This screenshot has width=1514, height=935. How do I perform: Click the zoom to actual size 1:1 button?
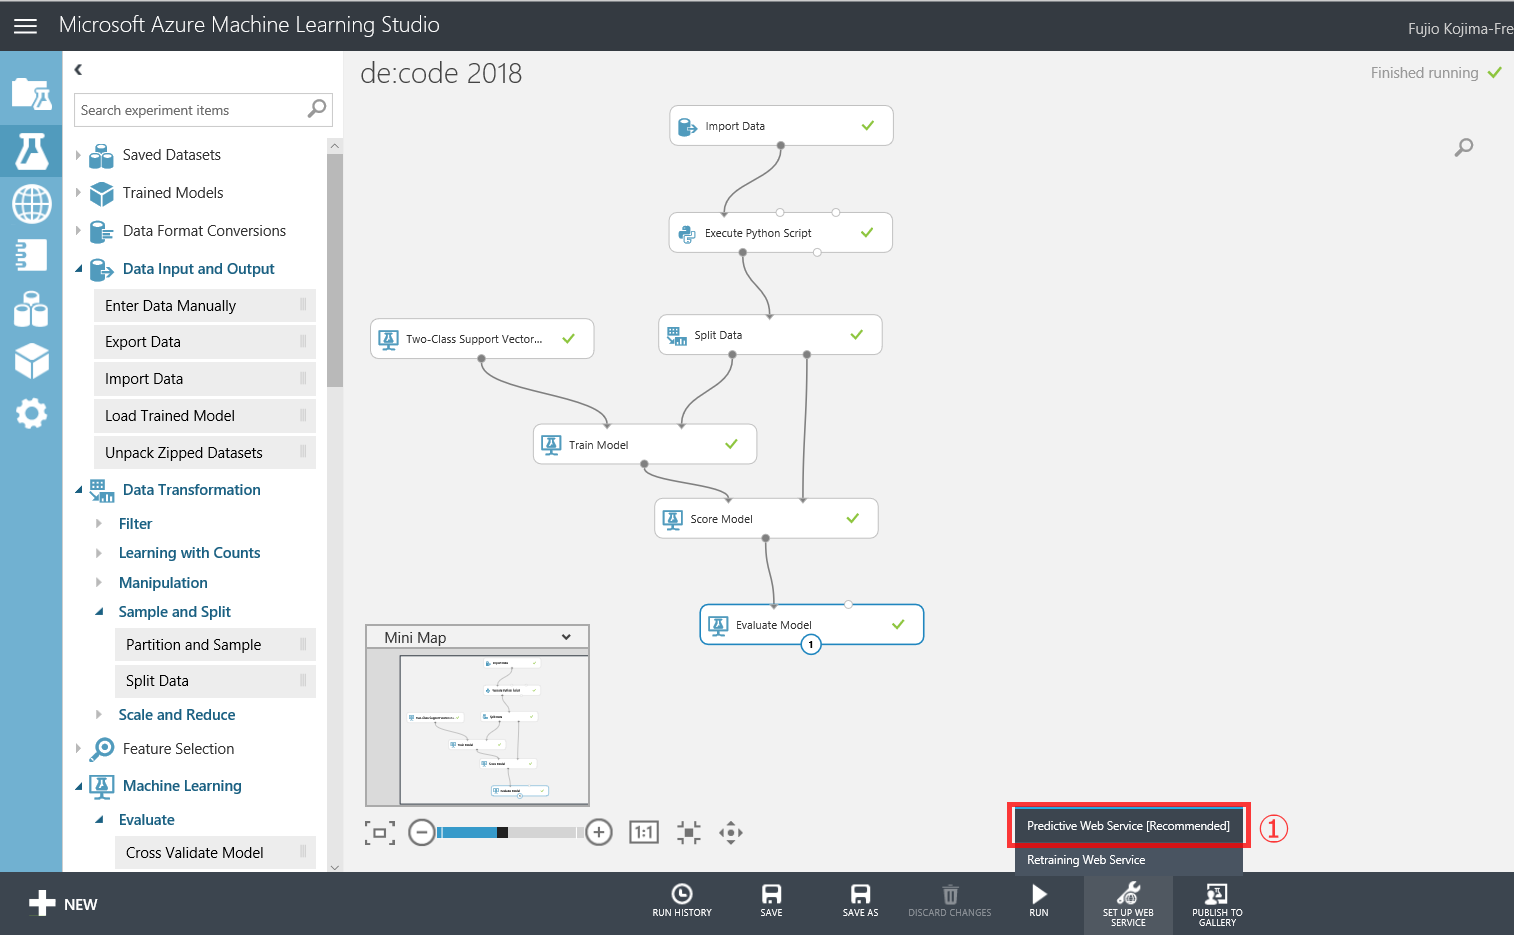[x=644, y=832]
